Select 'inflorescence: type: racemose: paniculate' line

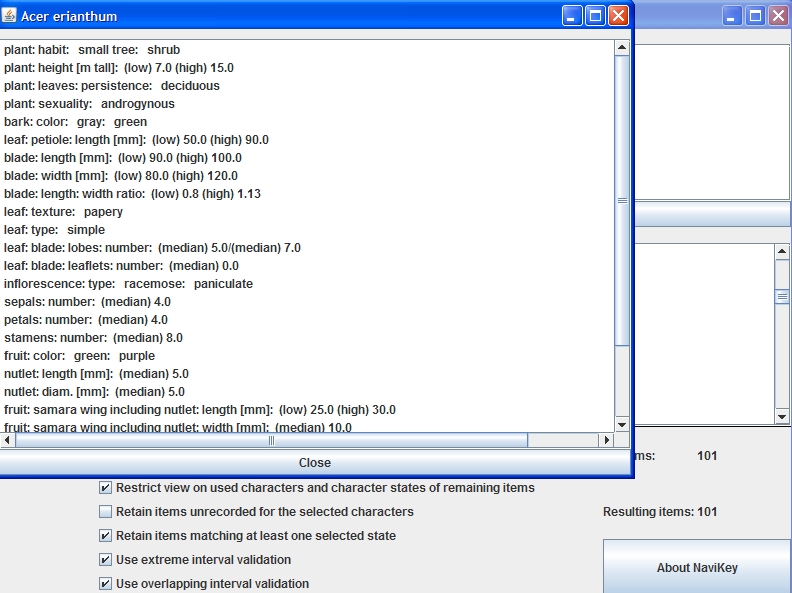(x=128, y=283)
